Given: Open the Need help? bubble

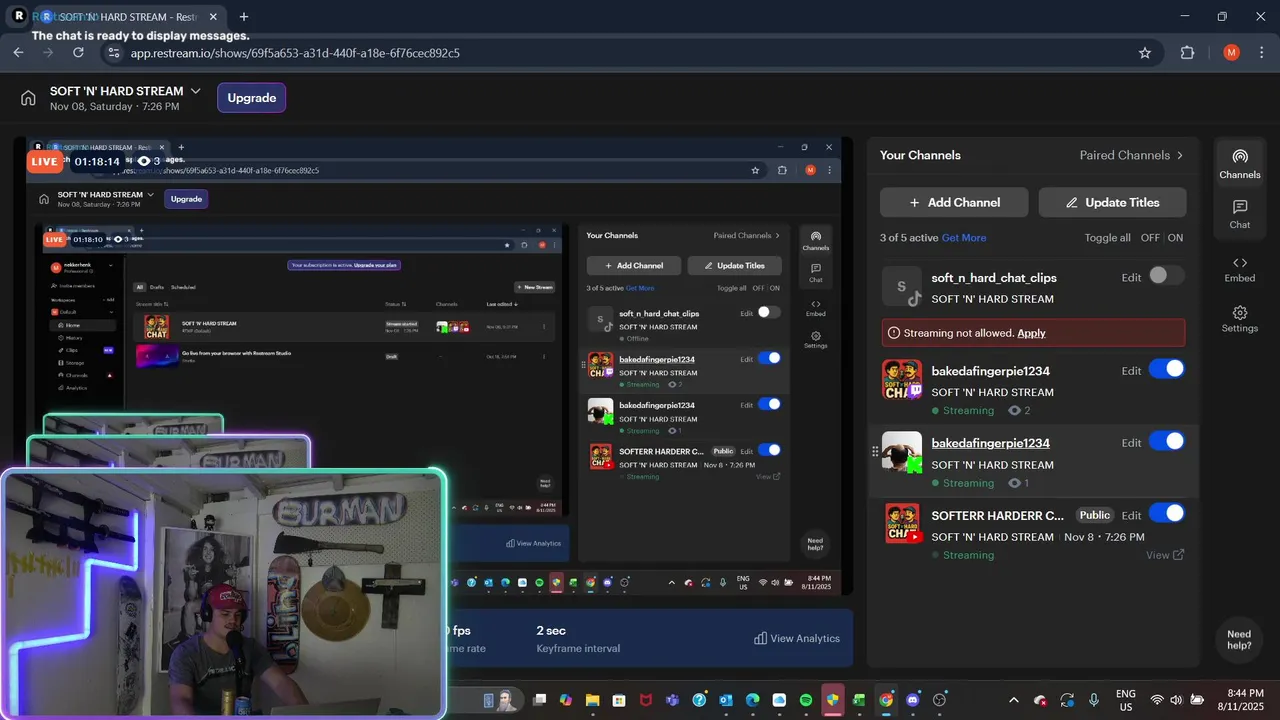Looking at the screenshot, I should point(1239,640).
